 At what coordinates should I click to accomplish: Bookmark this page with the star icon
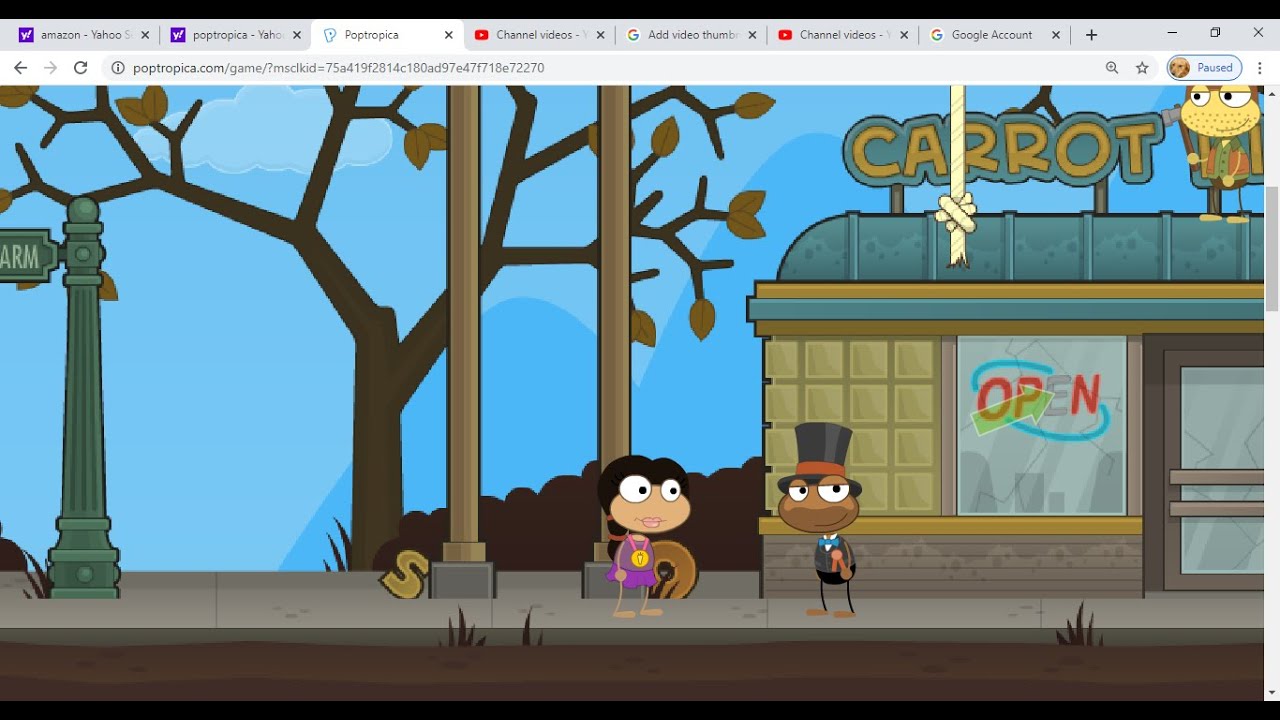tap(1142, 68)
